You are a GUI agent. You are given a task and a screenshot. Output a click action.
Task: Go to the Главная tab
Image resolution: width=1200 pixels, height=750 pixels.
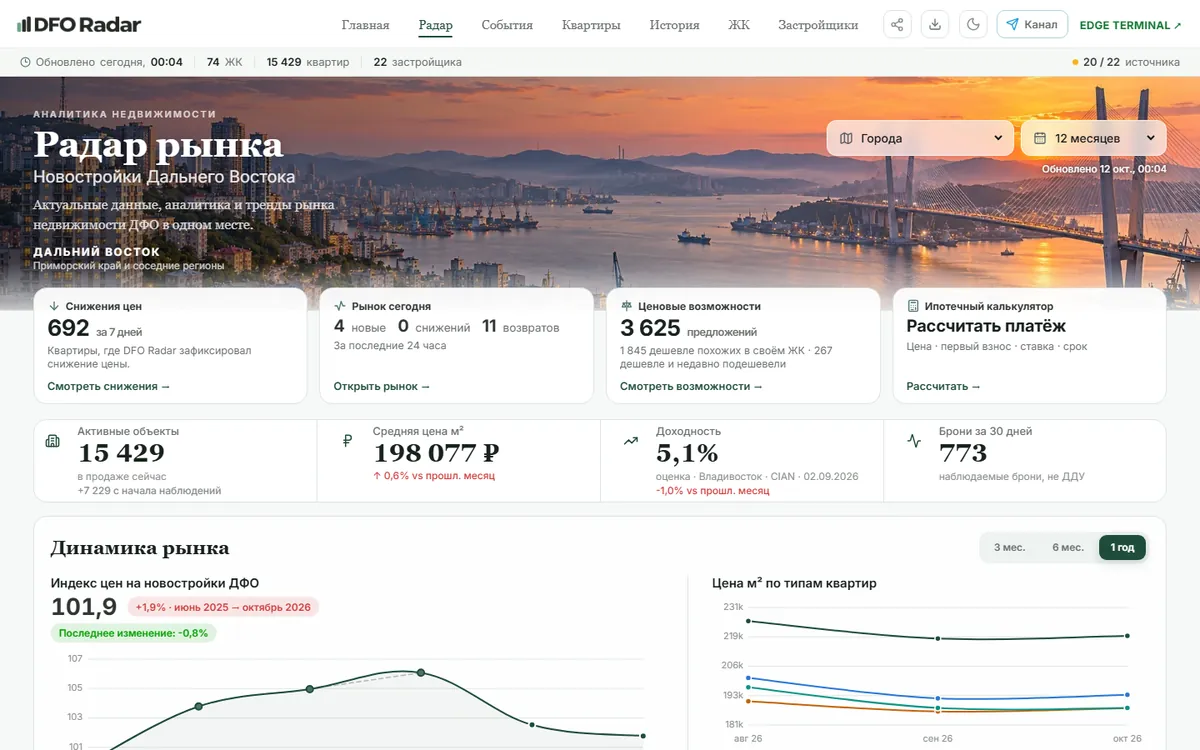[x=366, y=25]
